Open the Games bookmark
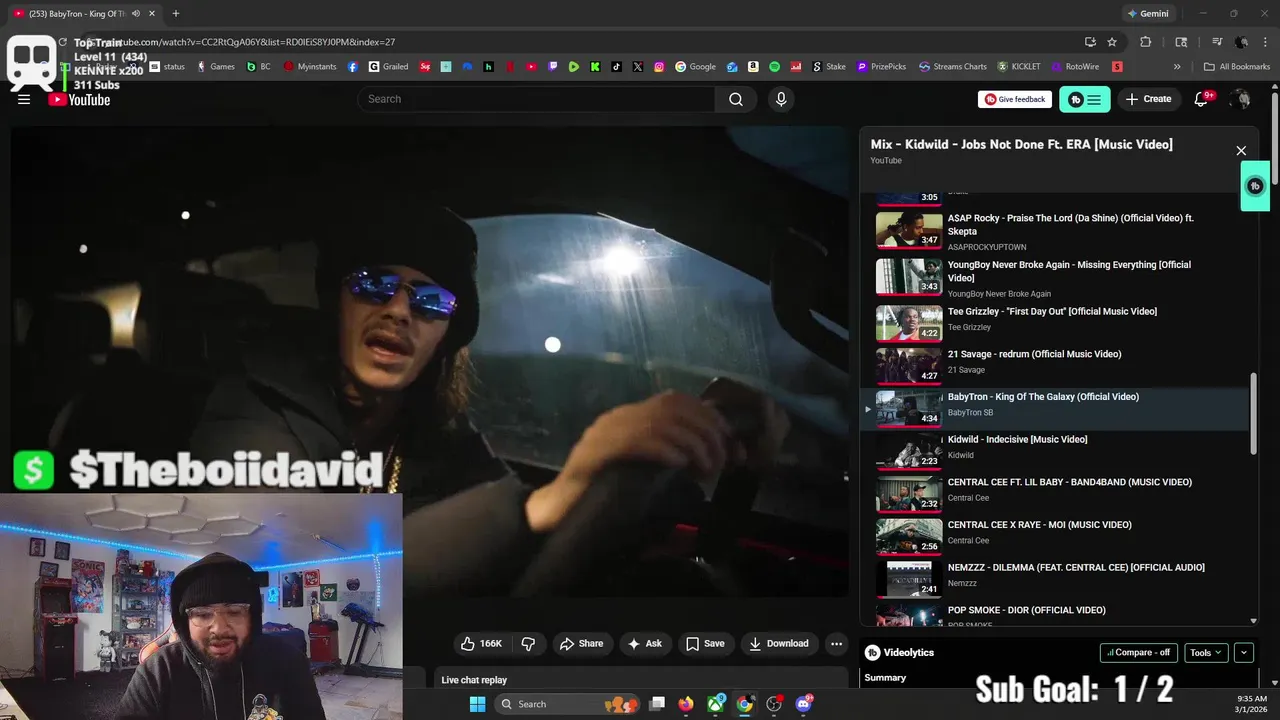This screenshot has height=720, width=1280. click(x=216, y=67)
